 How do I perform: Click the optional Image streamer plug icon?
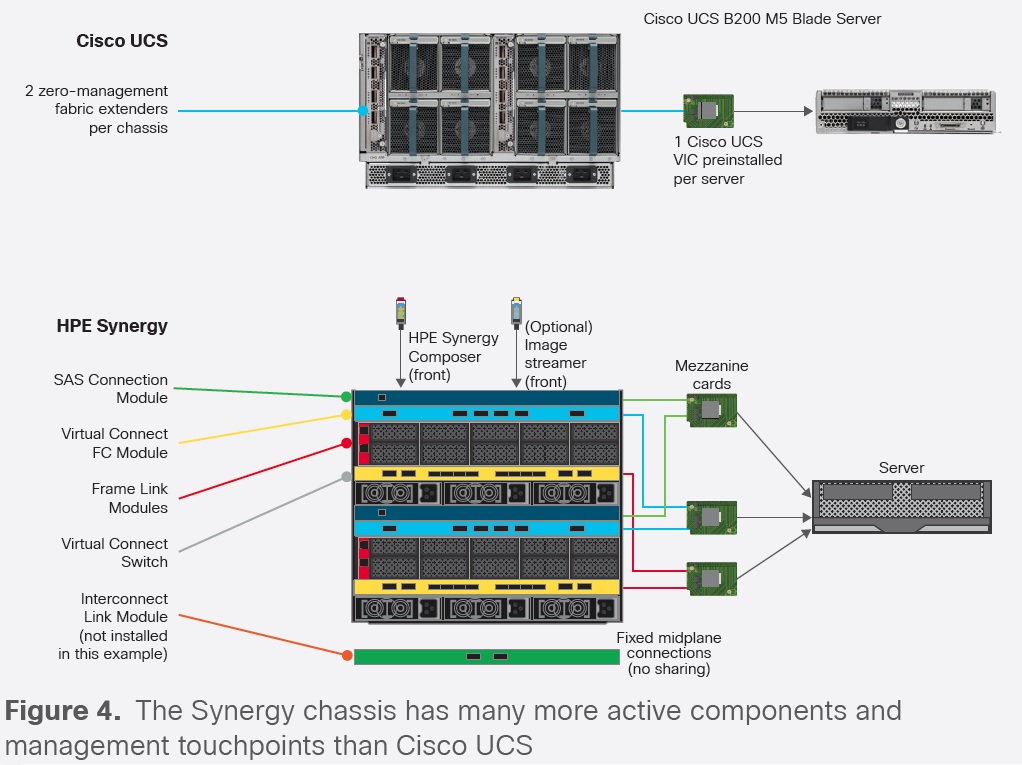pos(516,311)
